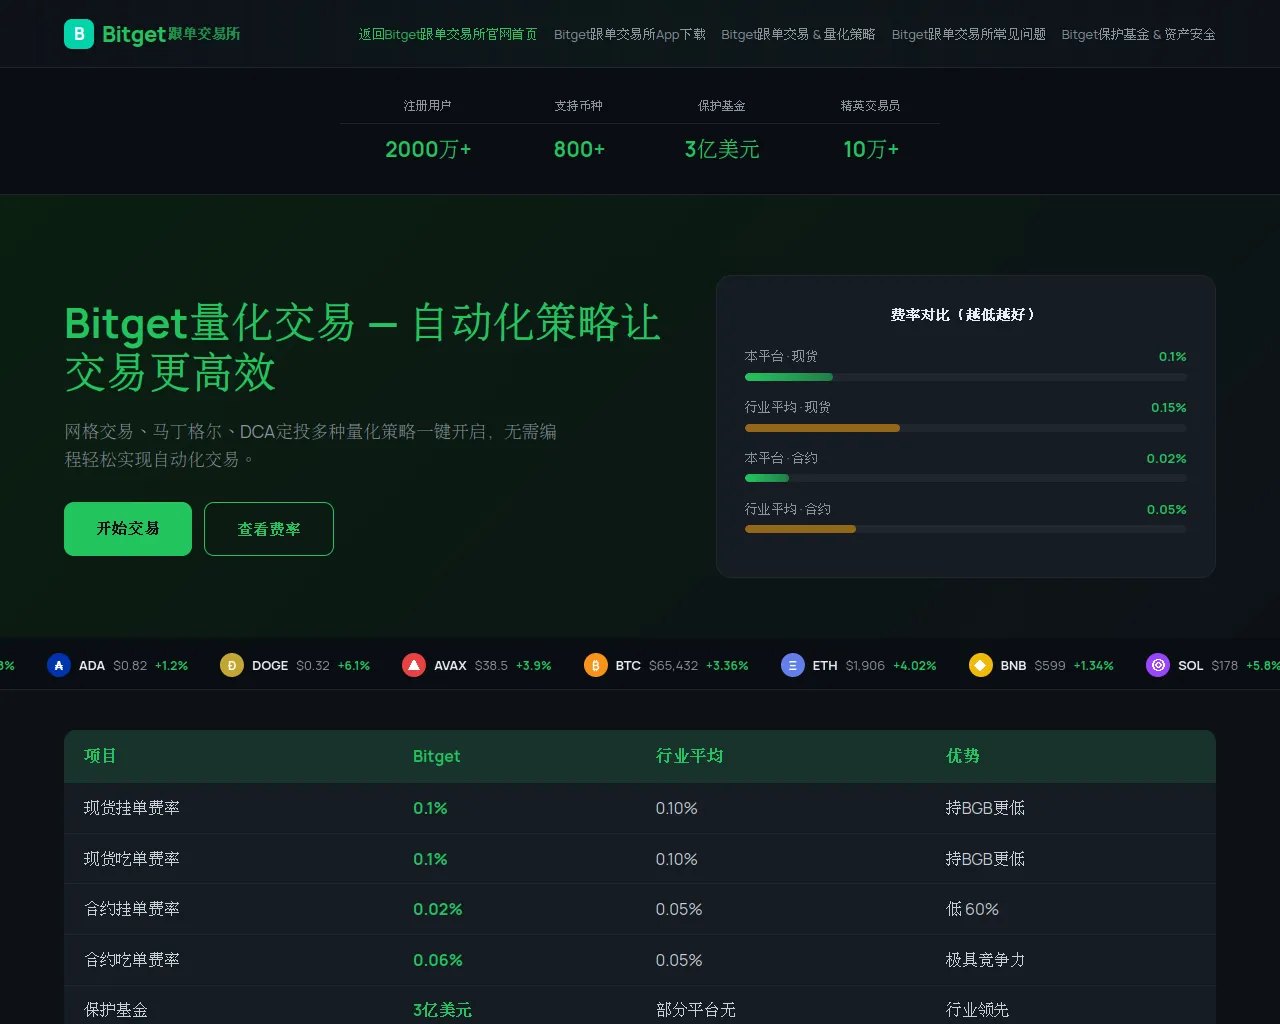Click the 合约吃单费率 row label
Screen dimensions: 1280x1024
coord(132,960)
